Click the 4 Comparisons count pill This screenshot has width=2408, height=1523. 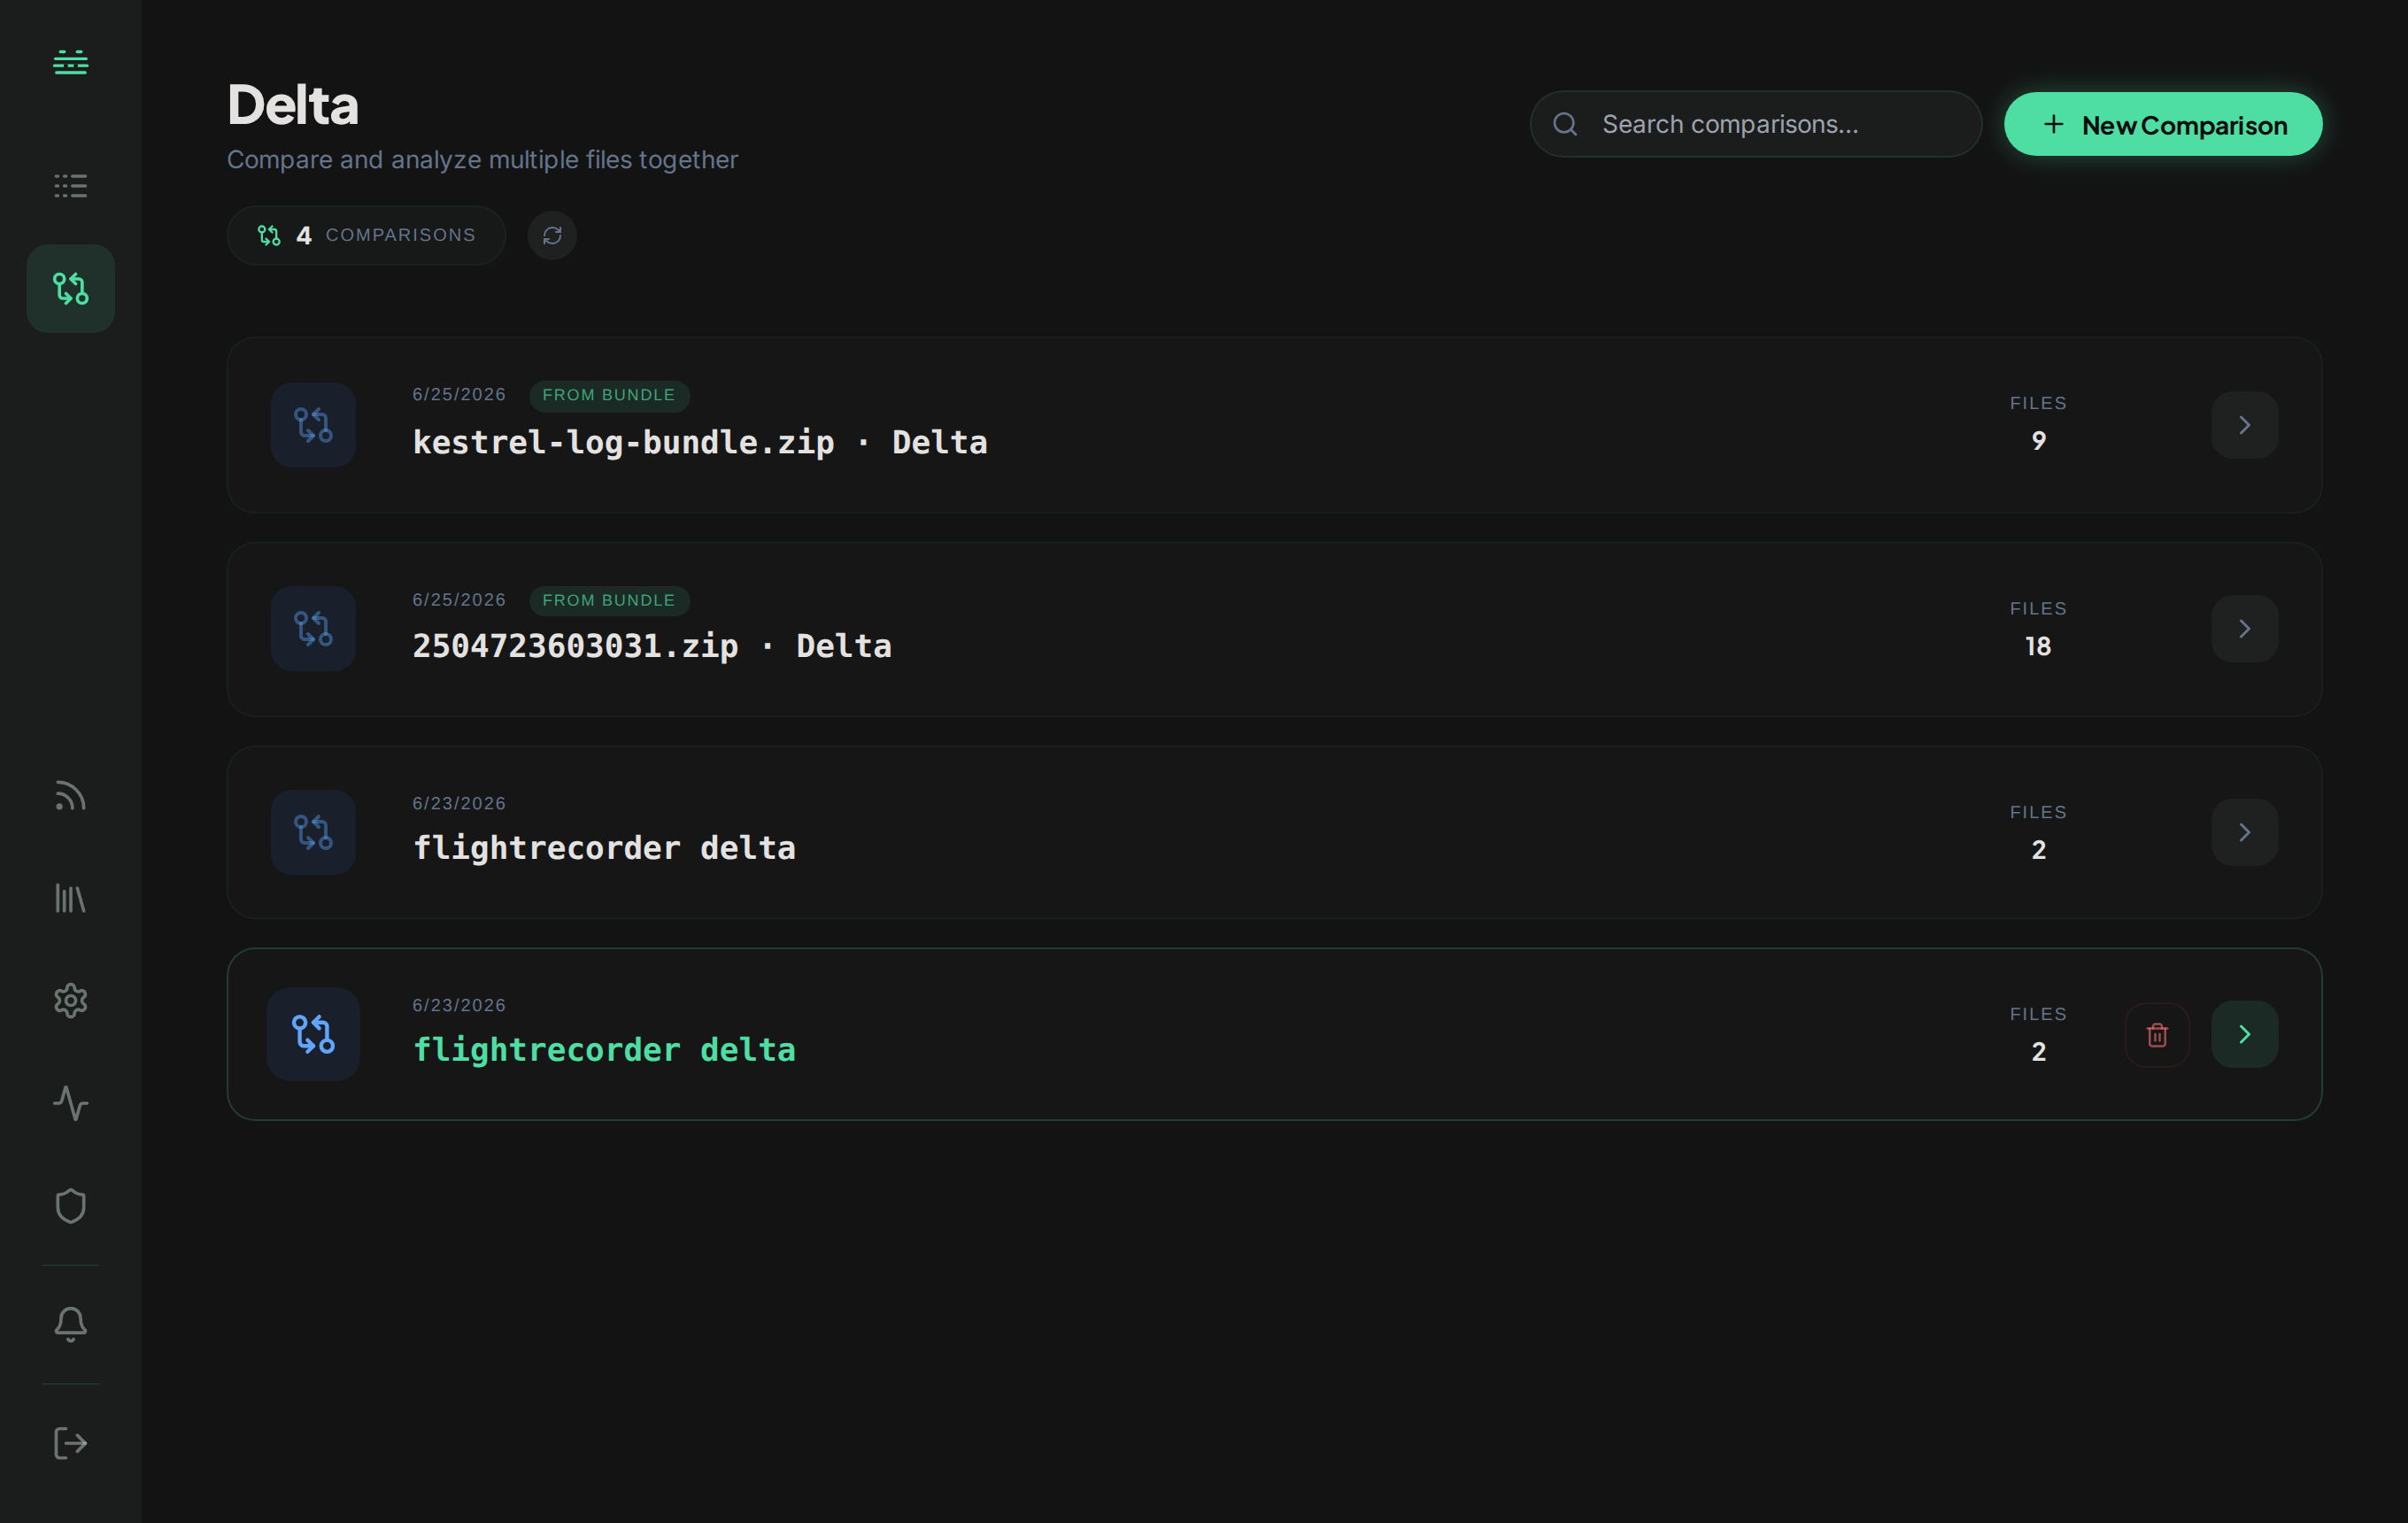366,235
